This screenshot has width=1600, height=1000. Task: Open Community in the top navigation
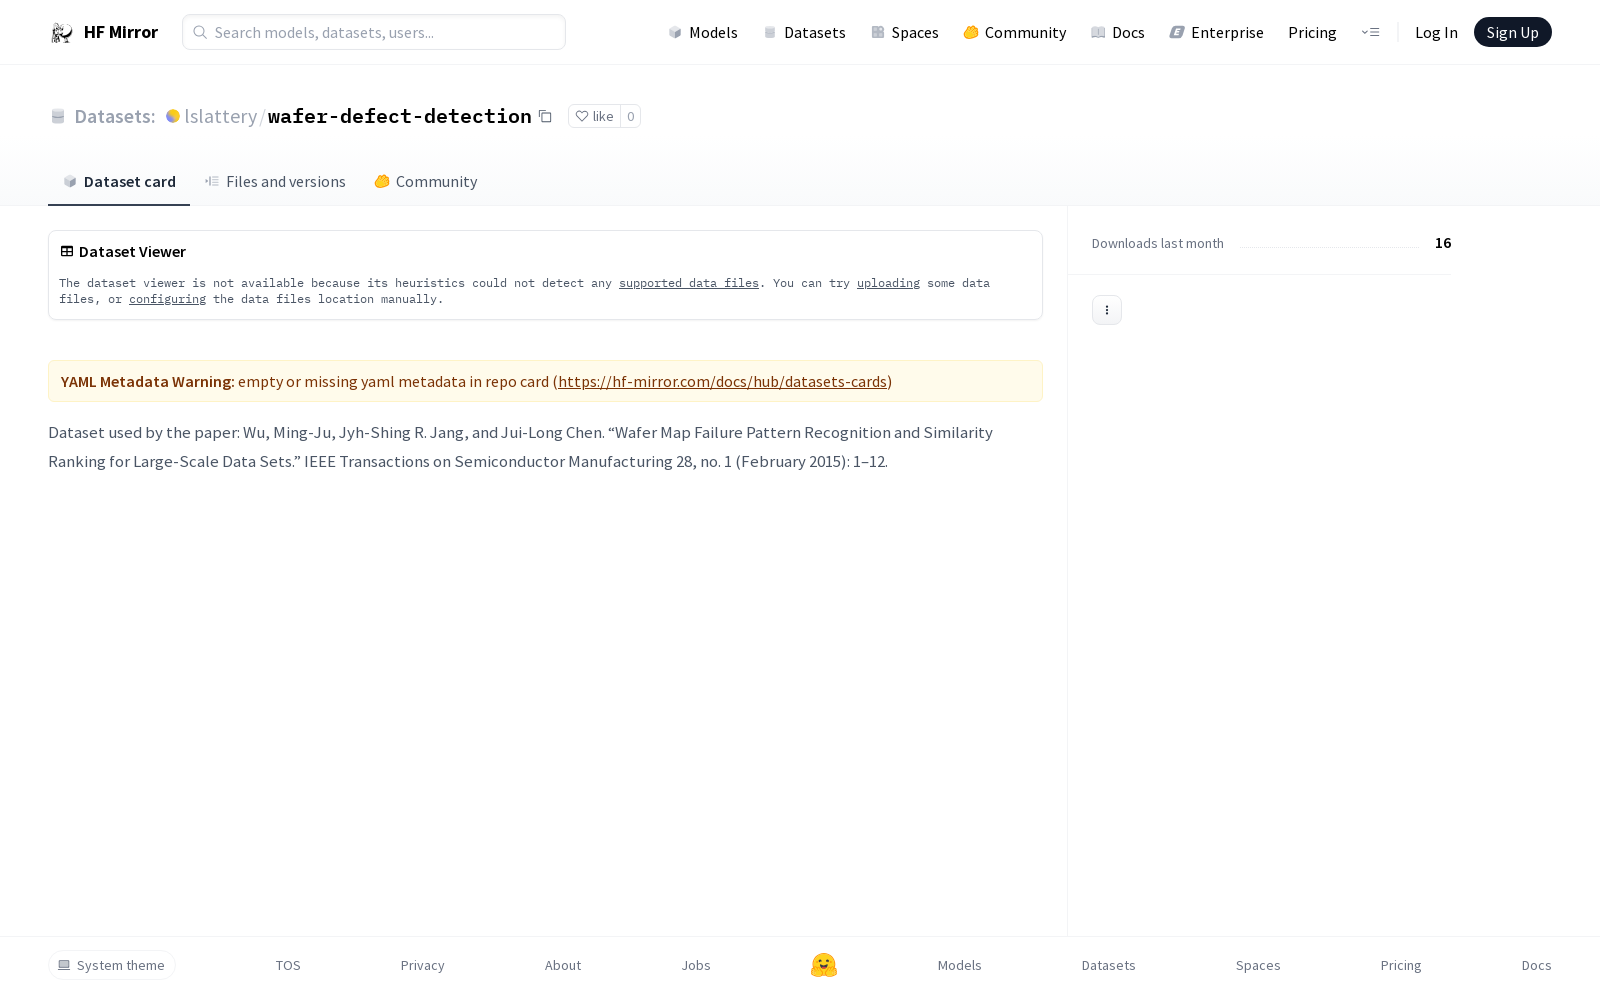click(1014, 32)
